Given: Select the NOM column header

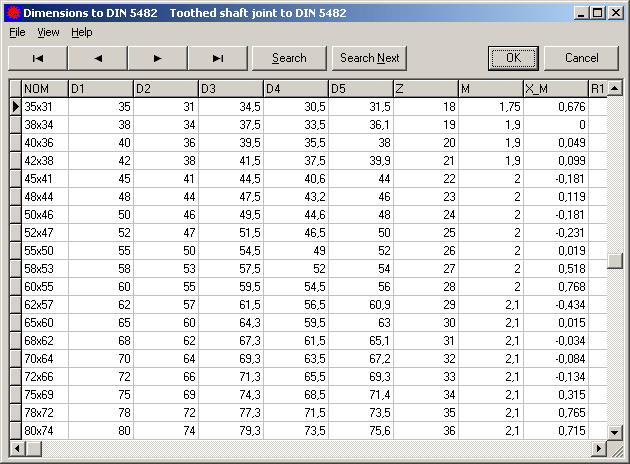Looking at the screenshot, I should pyautogui.click(x=45, y=89).
